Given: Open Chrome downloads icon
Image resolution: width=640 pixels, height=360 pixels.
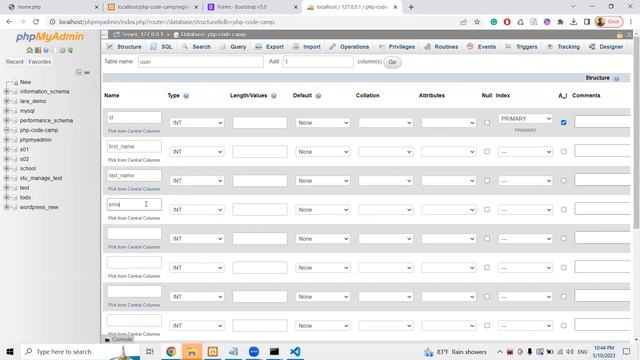Looking at the screenshot, I should [x=573, y=22].
